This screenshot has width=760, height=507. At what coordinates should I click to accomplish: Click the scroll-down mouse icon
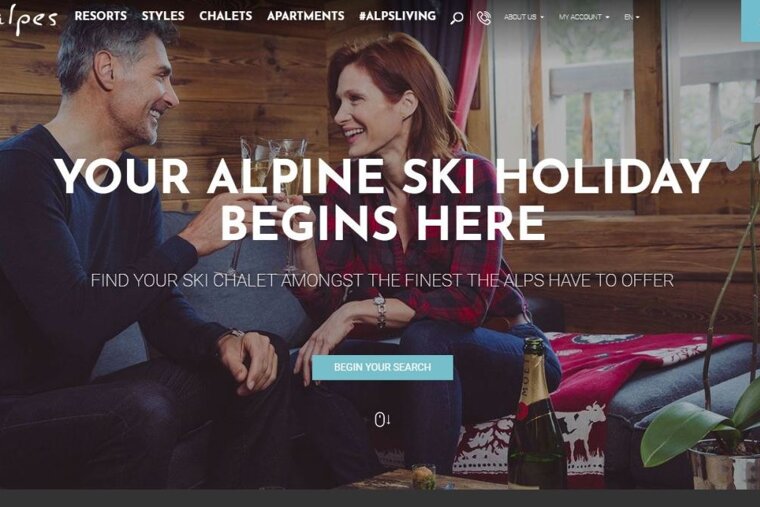382,419
